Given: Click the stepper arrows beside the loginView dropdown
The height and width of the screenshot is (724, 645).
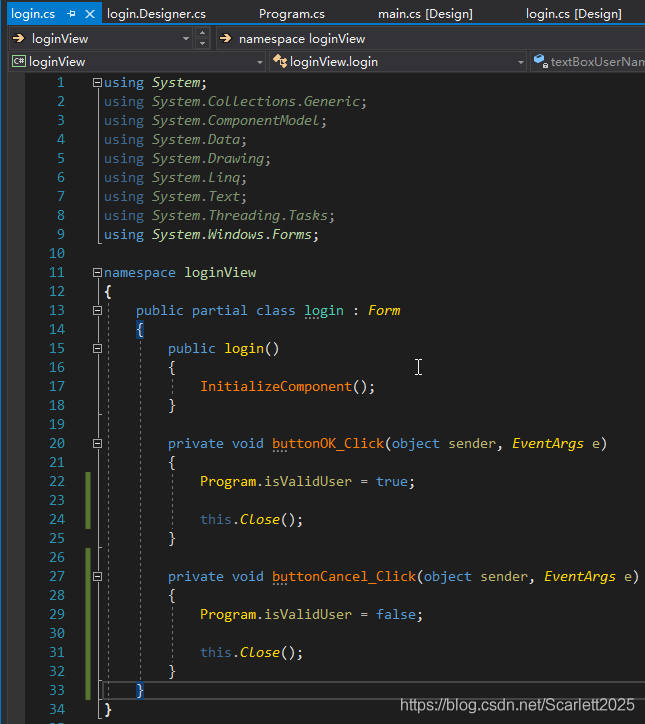Looking at the screenshot, I should 203,38.
